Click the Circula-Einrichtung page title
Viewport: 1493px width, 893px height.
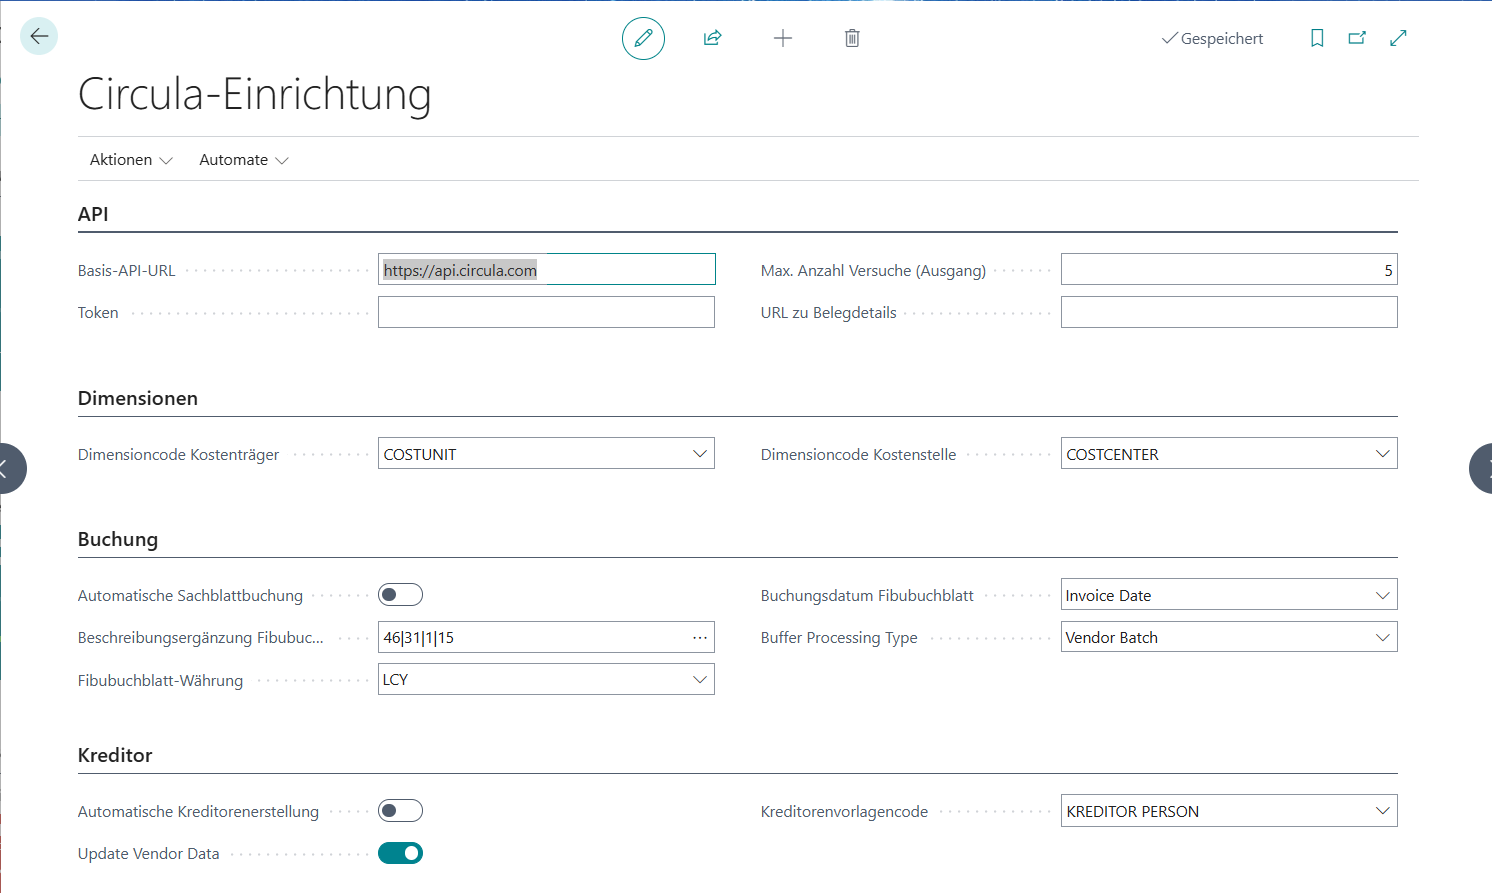(255, 95)
